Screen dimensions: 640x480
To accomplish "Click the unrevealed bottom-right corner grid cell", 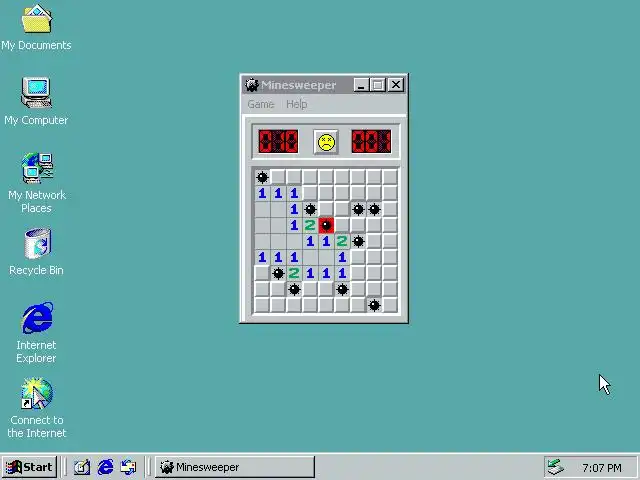I will coord(390,305).
